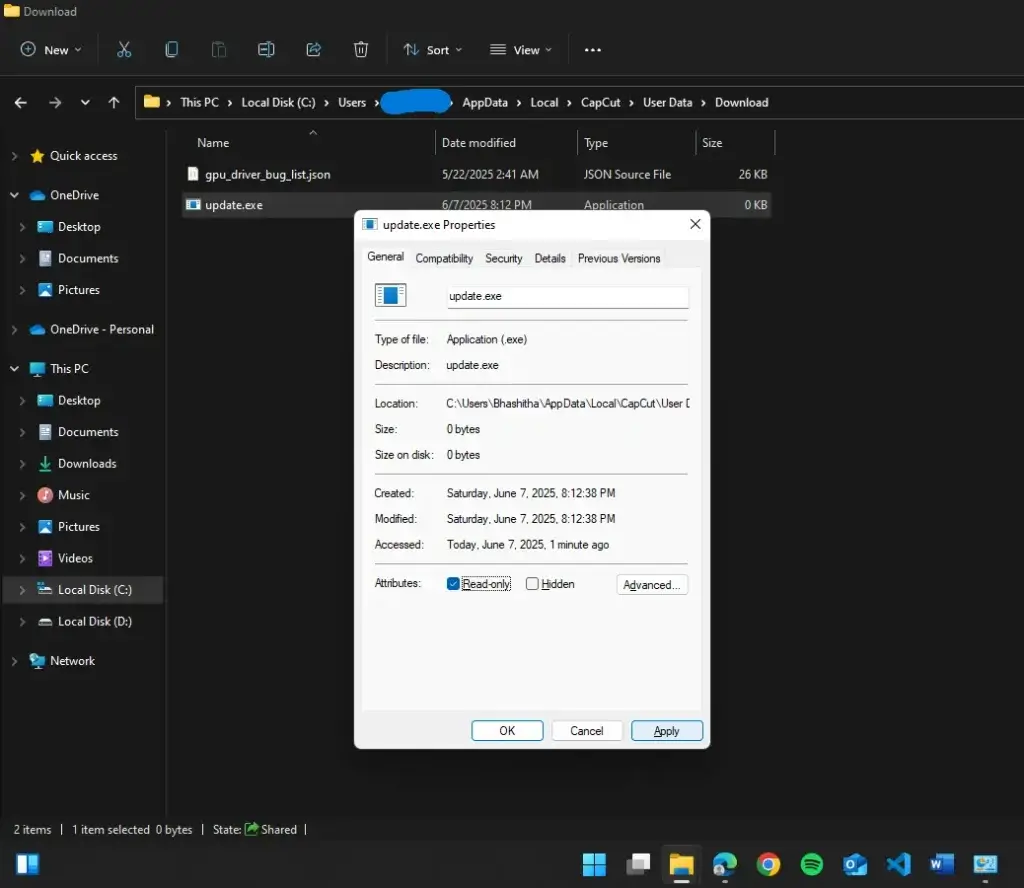Image resolution: width=1024 pixels, height=888 pixels.
Task: Select Documents under OneDrive
Action: [88, 259]
